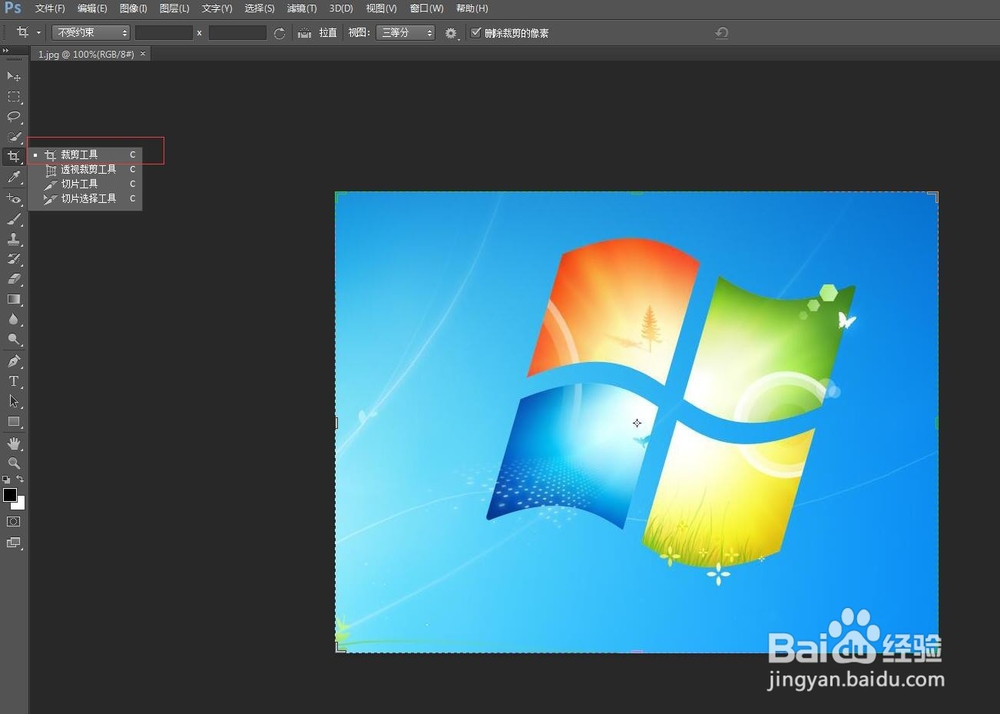Viewport: 1000px width, 714px height.
Task: Choose 切片选择工具 from the flyout
Action: [85, 199]
